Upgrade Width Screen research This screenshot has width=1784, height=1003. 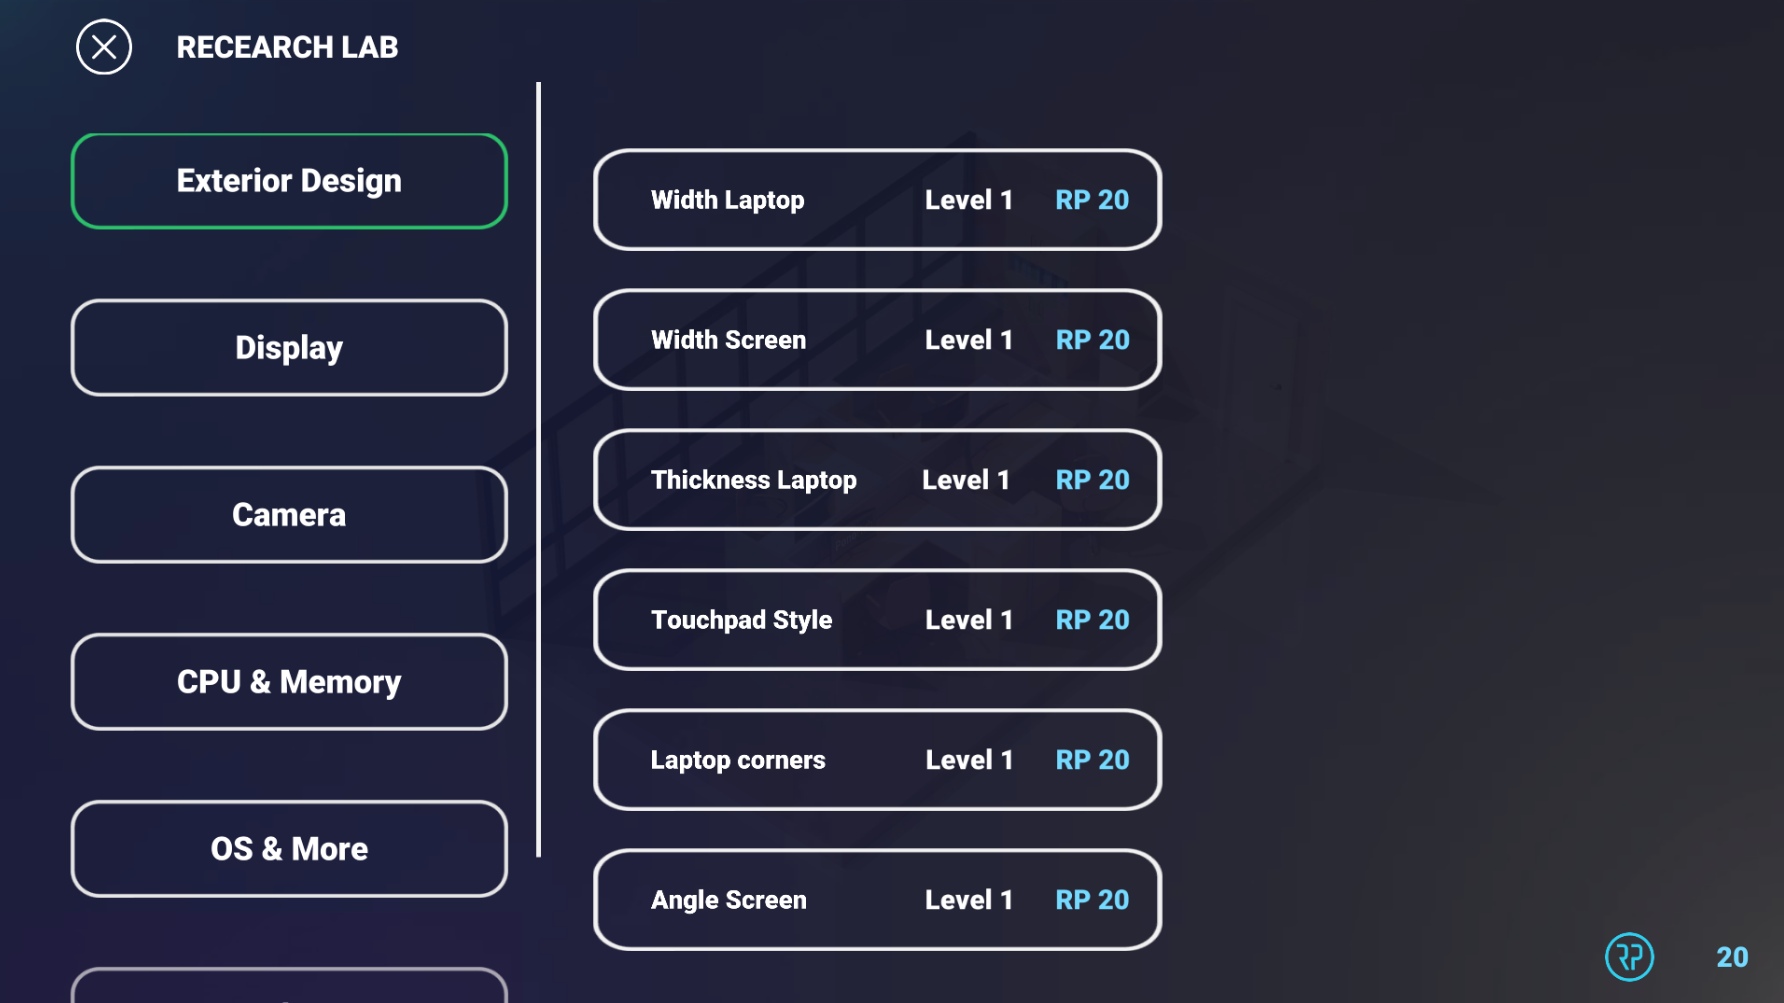[876, 340]
